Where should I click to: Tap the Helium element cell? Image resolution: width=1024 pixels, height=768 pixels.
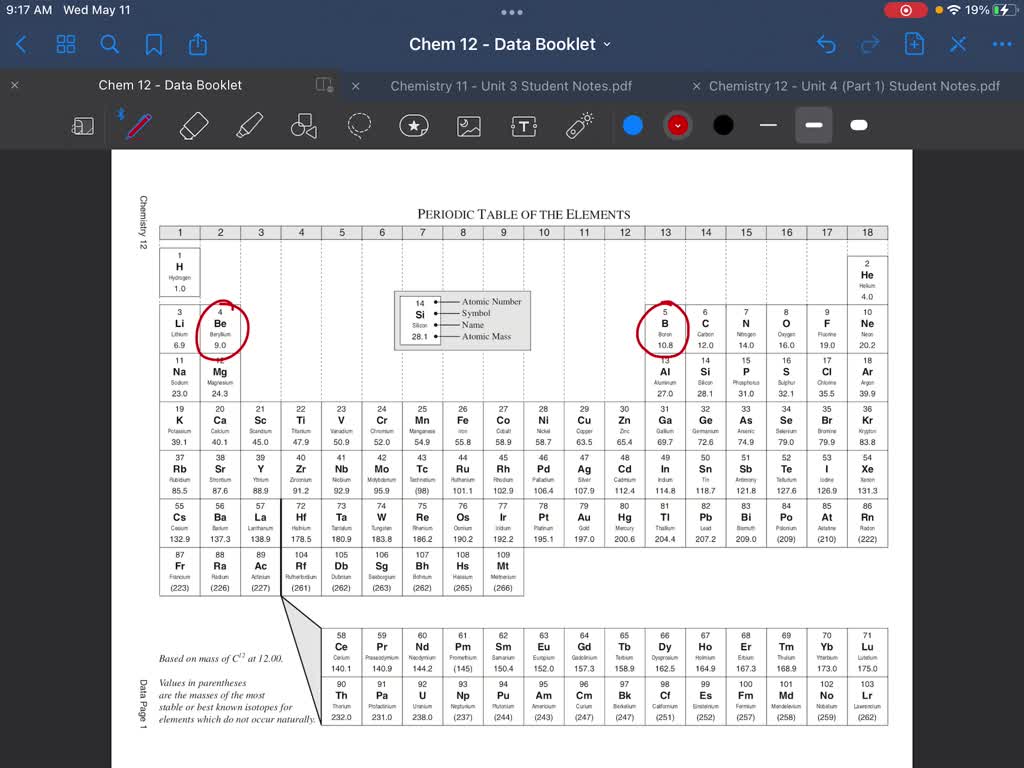coord(867,280)
